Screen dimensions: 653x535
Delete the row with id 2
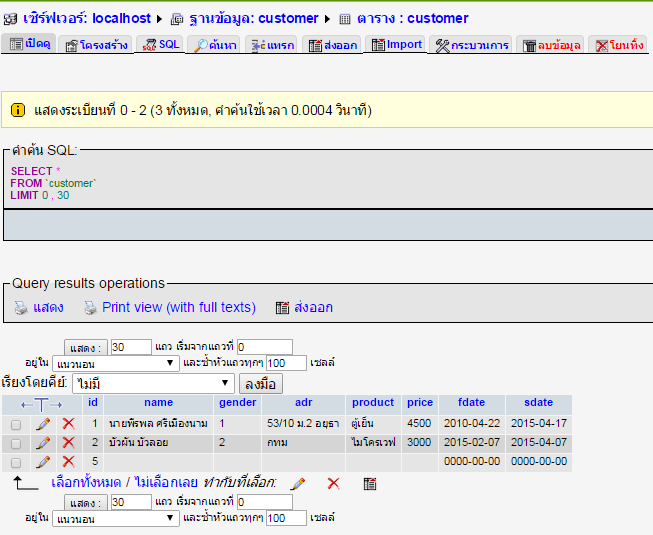pos(69,443)
